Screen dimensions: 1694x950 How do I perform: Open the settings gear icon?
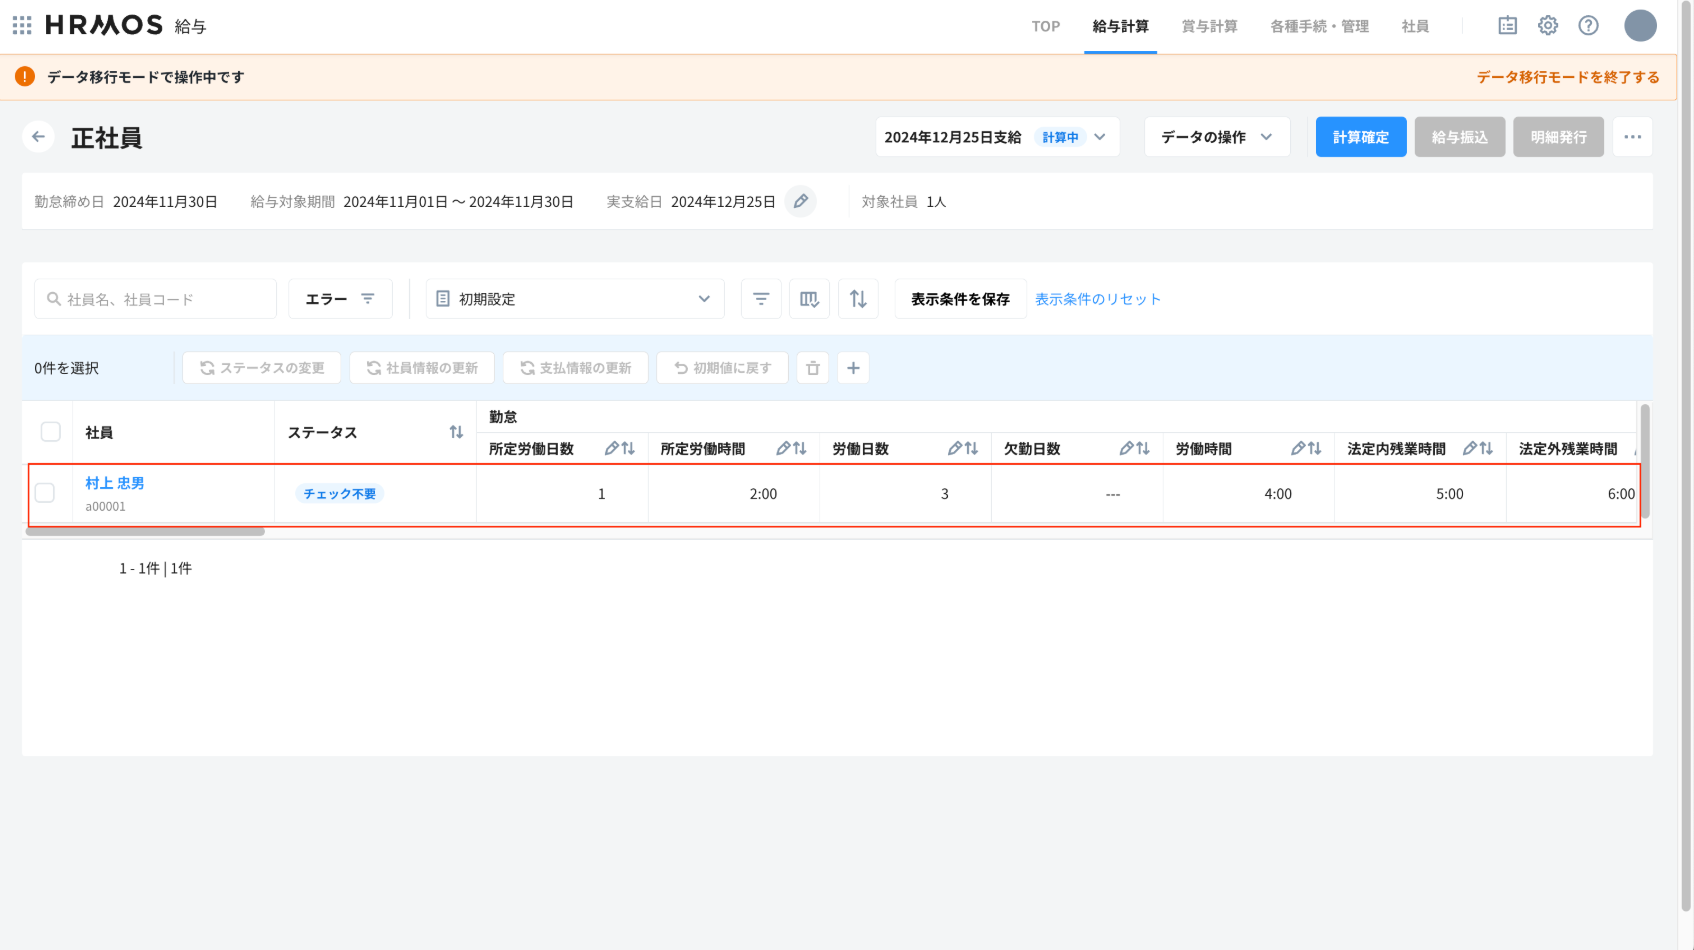pos(1548,26)
